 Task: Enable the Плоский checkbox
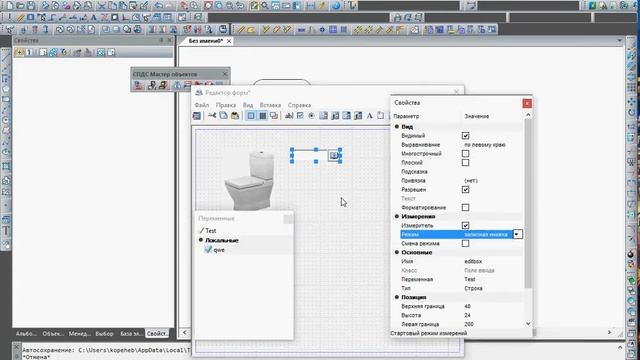click(x=465, y=162)
